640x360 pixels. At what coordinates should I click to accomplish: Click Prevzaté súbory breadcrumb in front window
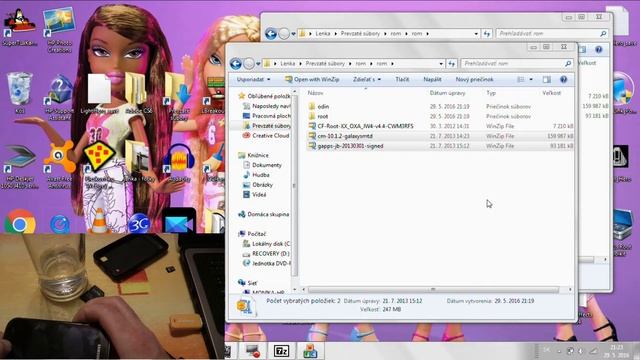325,64
